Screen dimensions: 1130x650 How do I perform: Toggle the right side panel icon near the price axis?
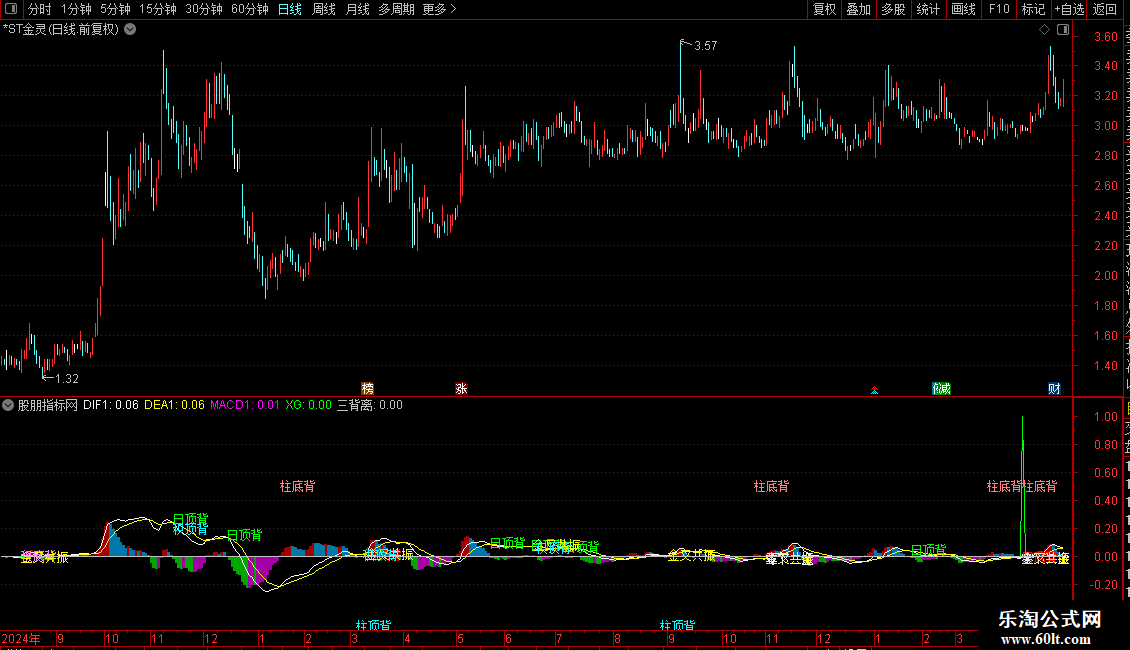(x=1063, y=30)
